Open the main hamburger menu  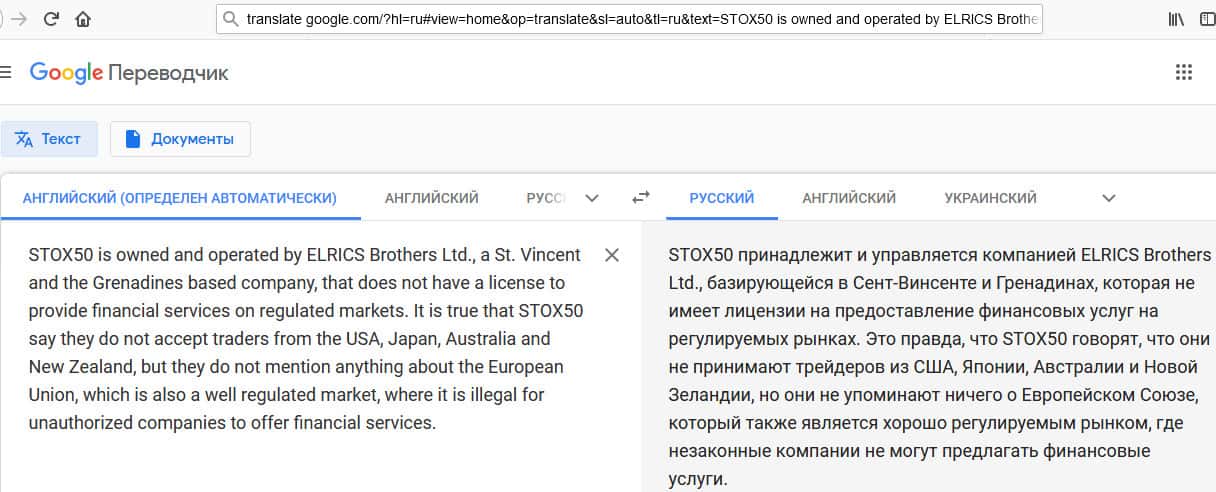[6, 72]
